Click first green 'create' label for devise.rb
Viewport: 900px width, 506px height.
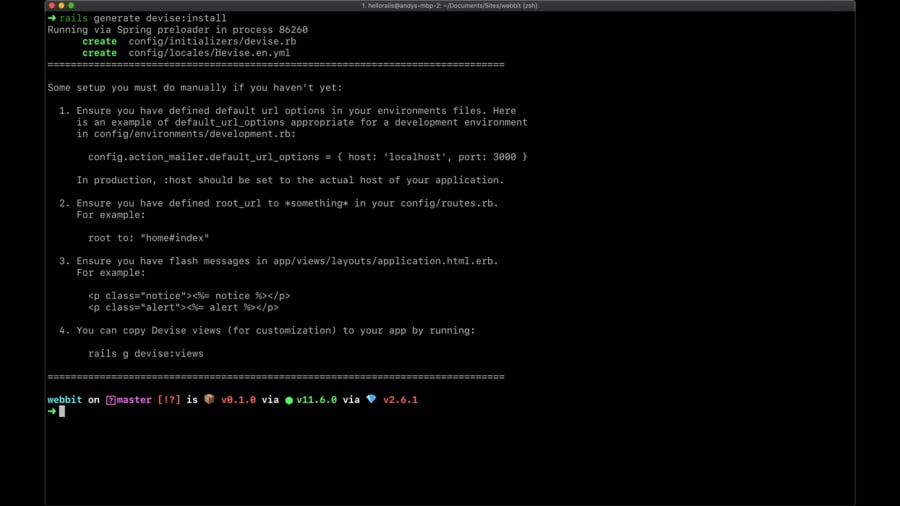pos(99,41)
